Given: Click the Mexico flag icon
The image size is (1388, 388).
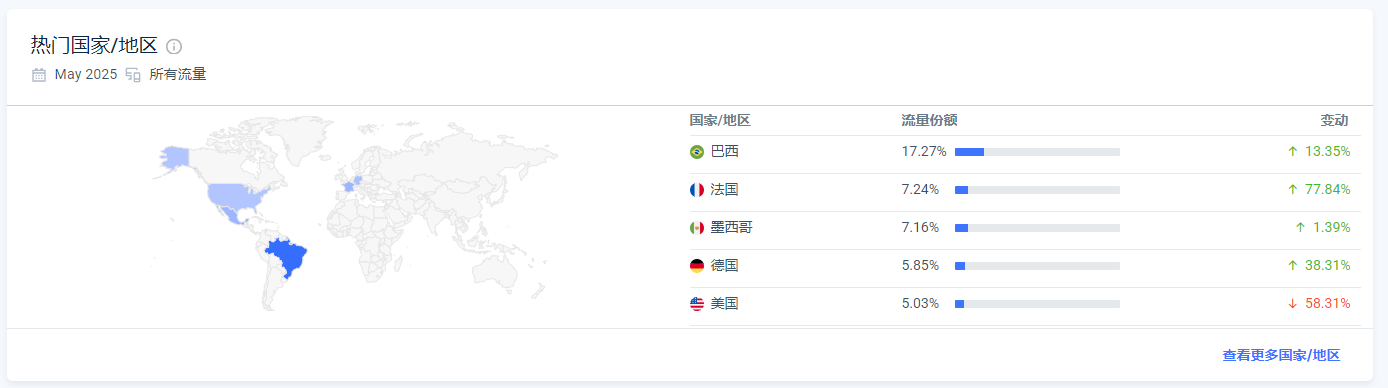Looking at the screenshot, I should [x=697, y=228].
